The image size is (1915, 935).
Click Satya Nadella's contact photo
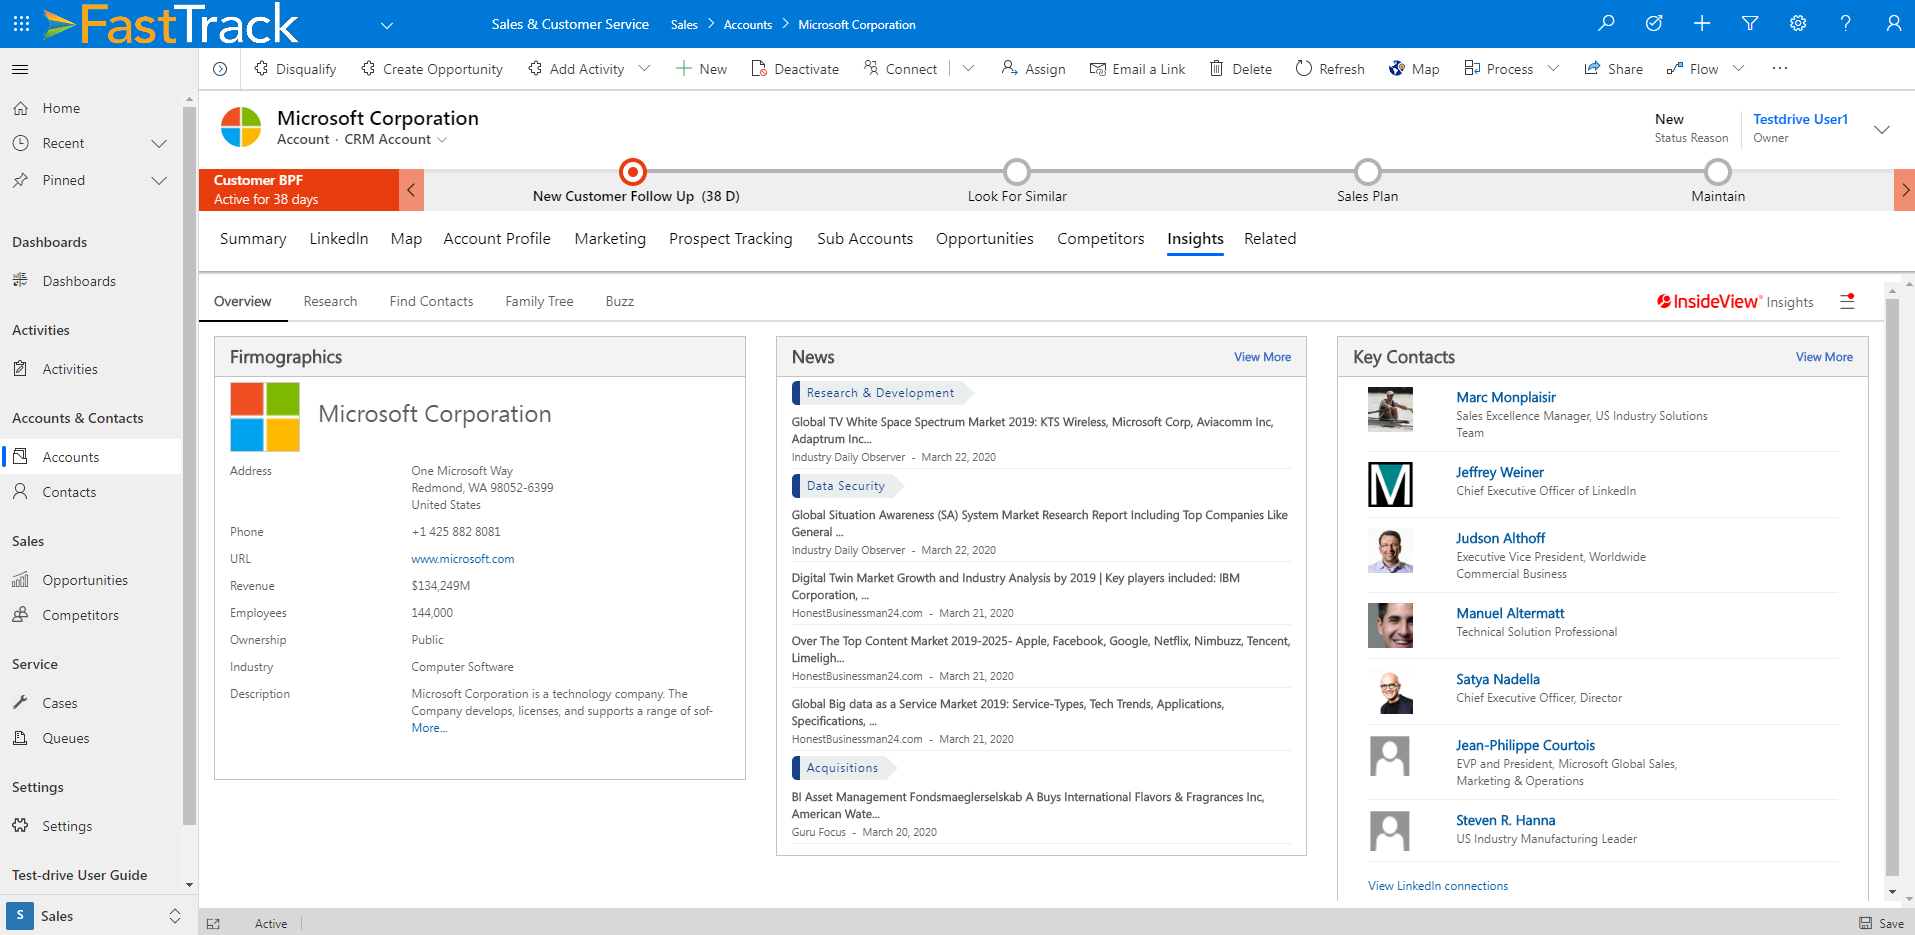[x=1390, y=692]
